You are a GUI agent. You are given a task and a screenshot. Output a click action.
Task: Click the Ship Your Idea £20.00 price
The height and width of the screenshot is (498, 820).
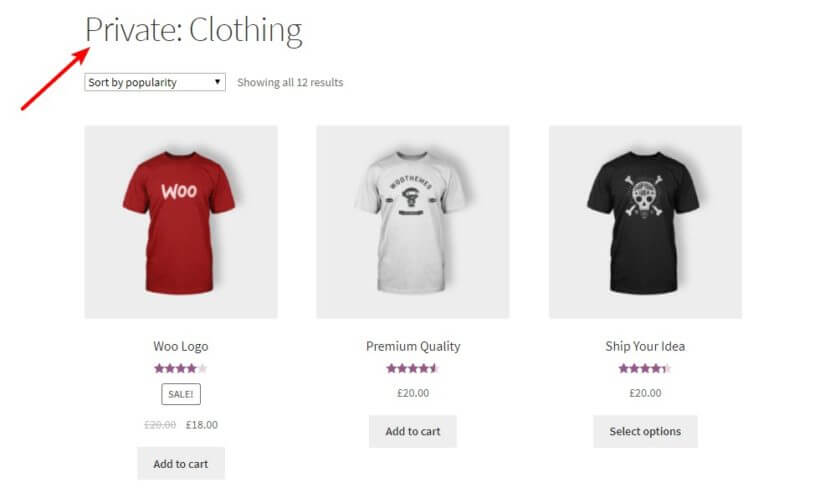tap(645, 393)
